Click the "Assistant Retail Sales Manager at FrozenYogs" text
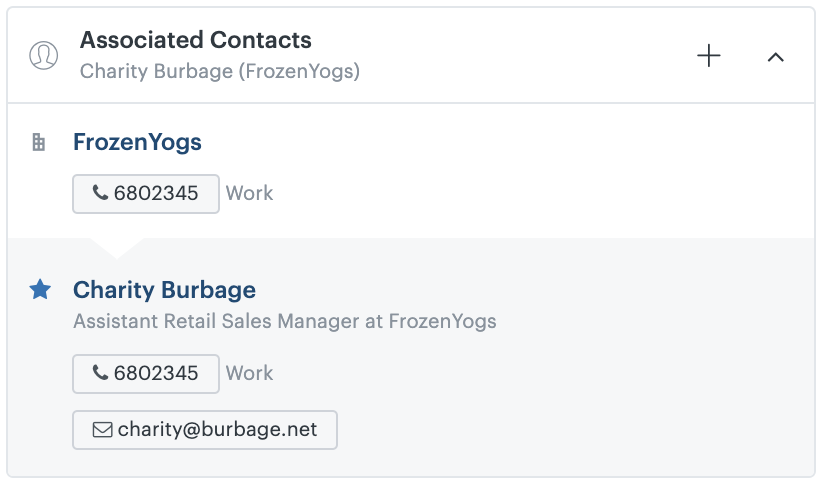The height and width of the screenshot is (484, 822). [x=285, y=321]
